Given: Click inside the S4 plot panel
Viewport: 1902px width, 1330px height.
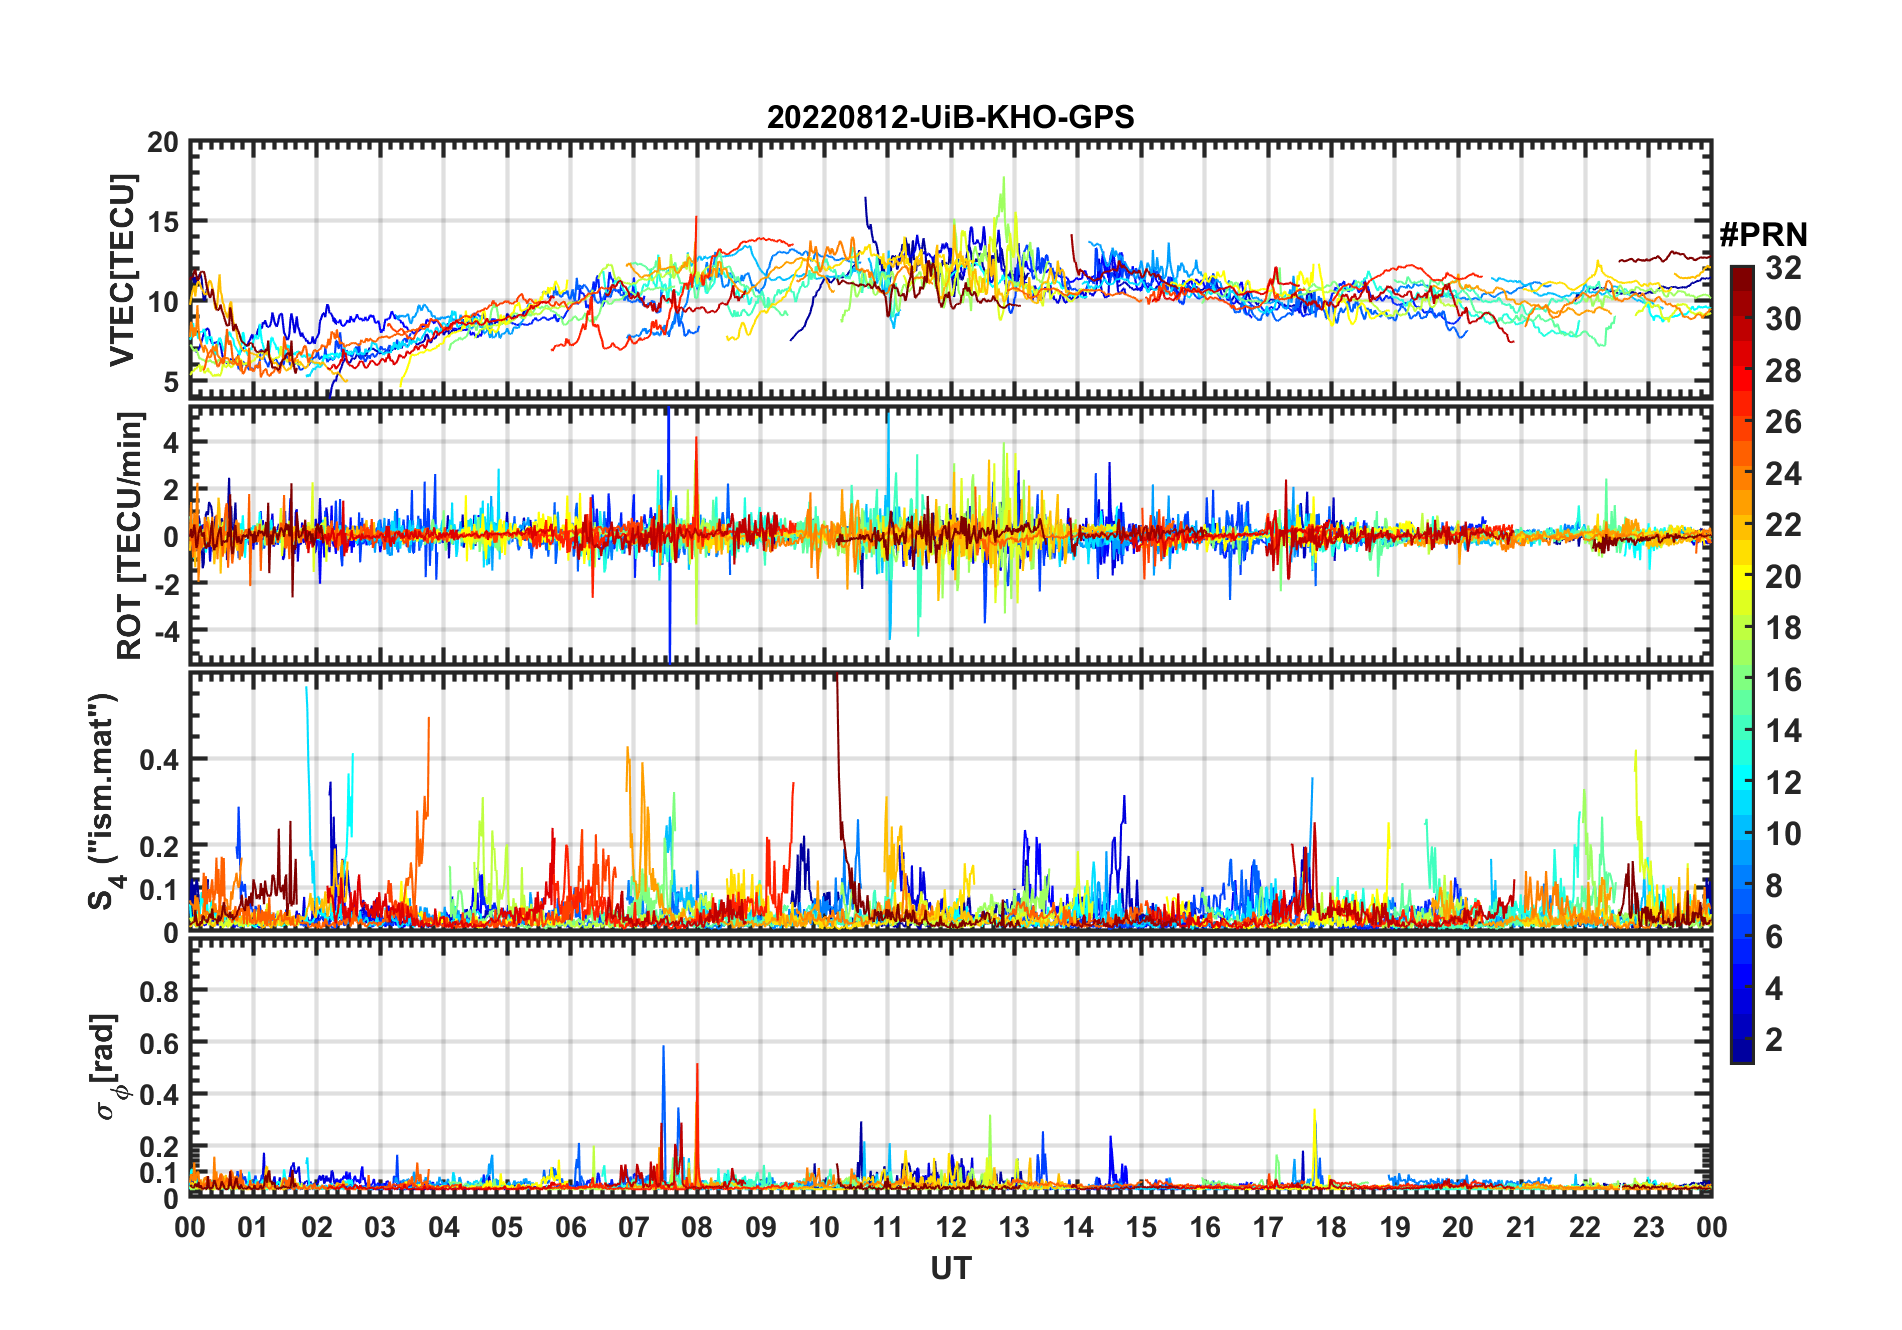Looking at the screenshot, I should tap(950, 801).
